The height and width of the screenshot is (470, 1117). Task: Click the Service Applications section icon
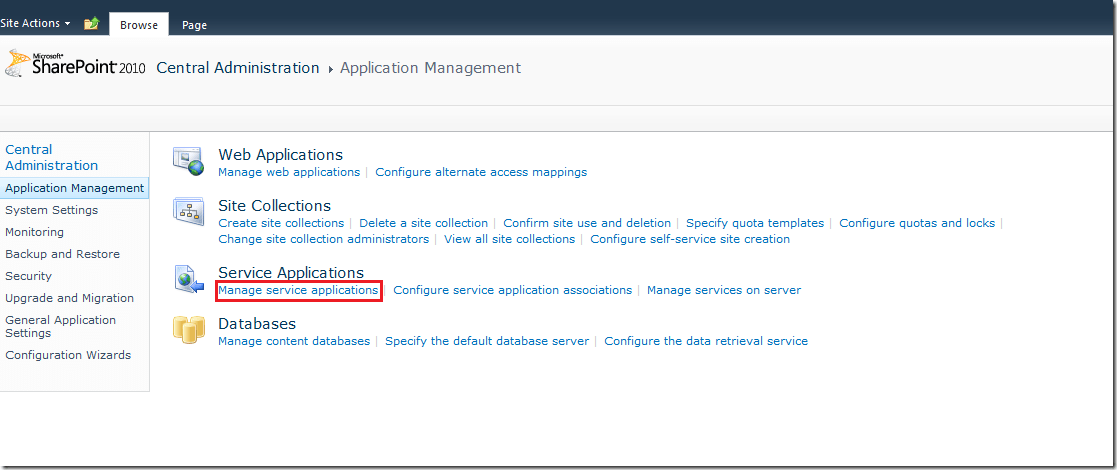[188, 279]
